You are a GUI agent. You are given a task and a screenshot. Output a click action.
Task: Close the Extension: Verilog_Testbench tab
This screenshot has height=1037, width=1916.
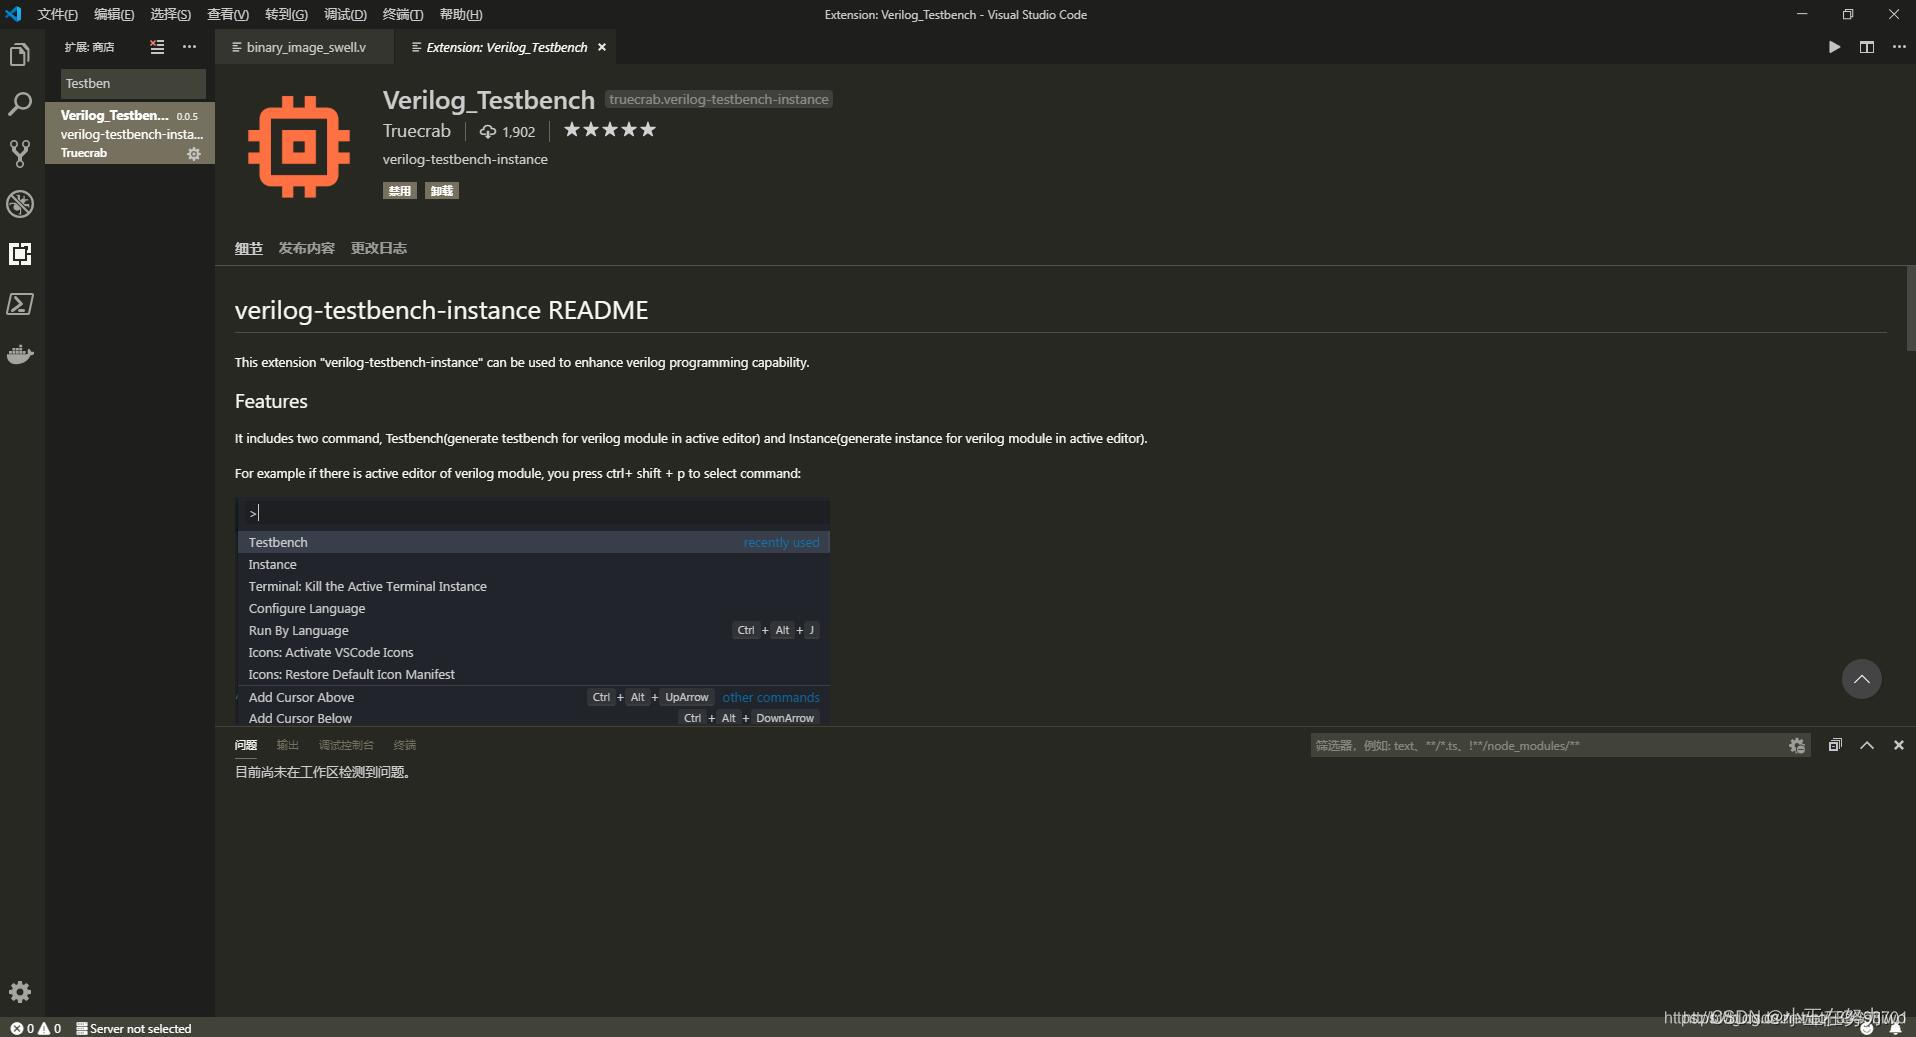(602, 47)
